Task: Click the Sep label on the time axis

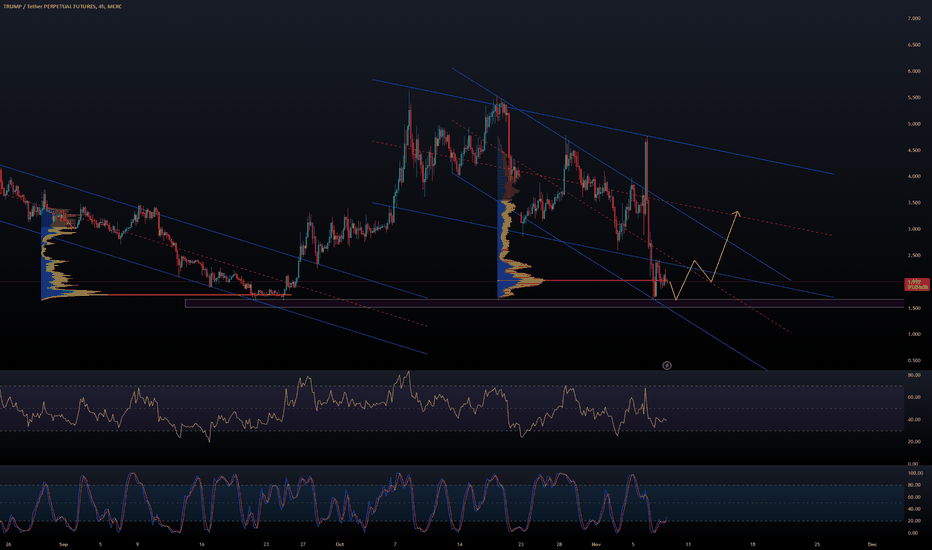Action: tap(64, 544)
